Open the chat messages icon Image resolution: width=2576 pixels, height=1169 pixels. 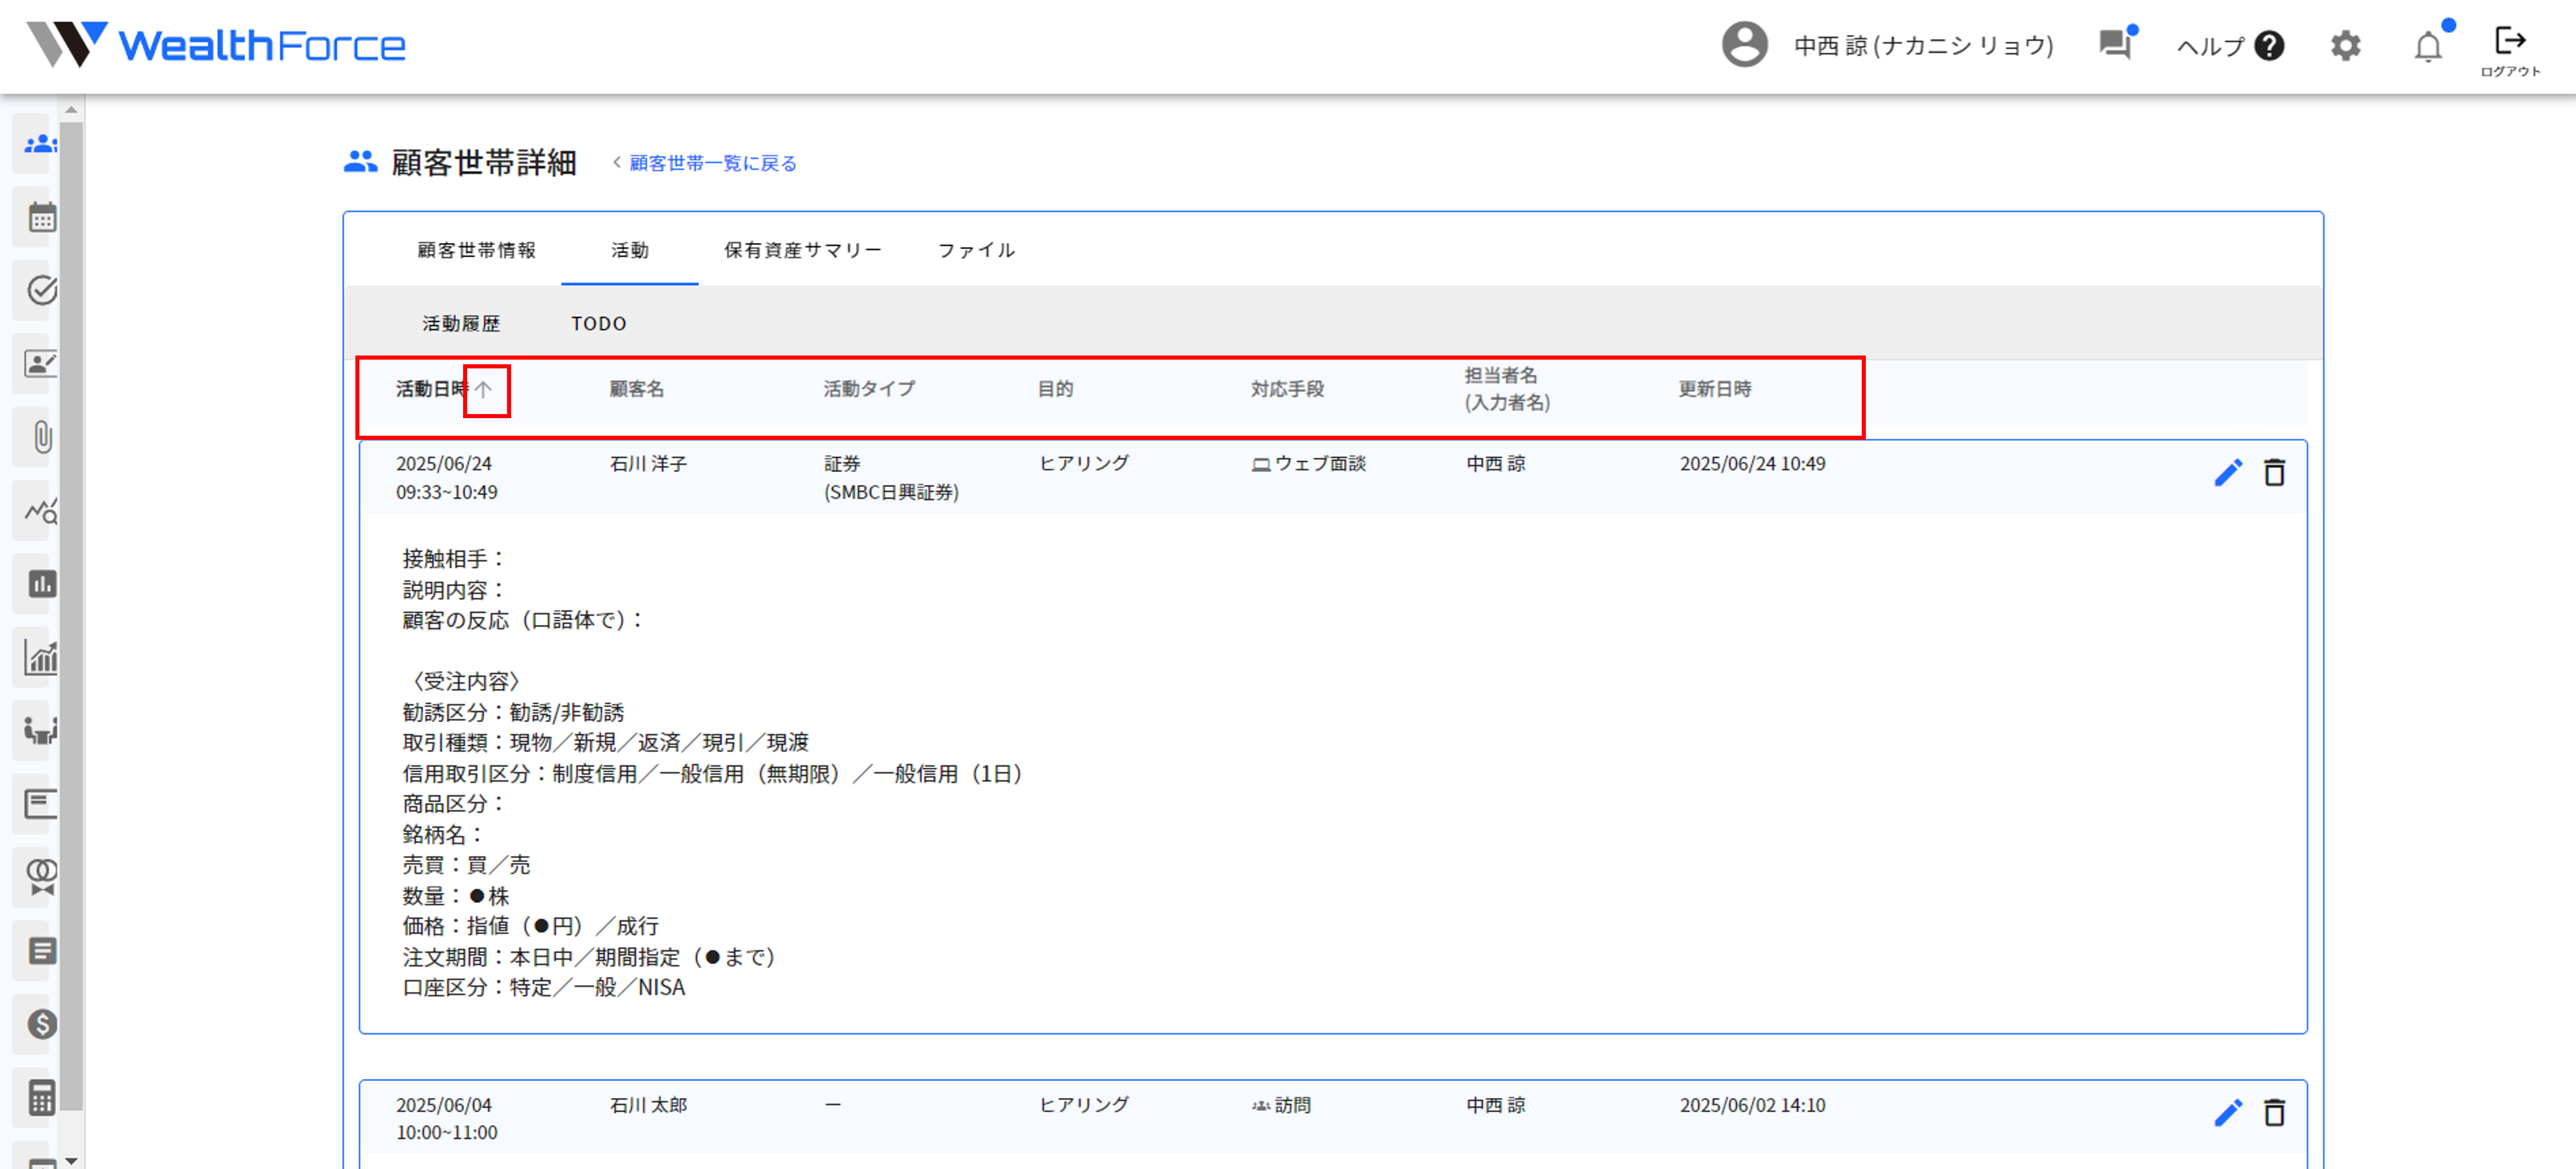coord(2116,45)
